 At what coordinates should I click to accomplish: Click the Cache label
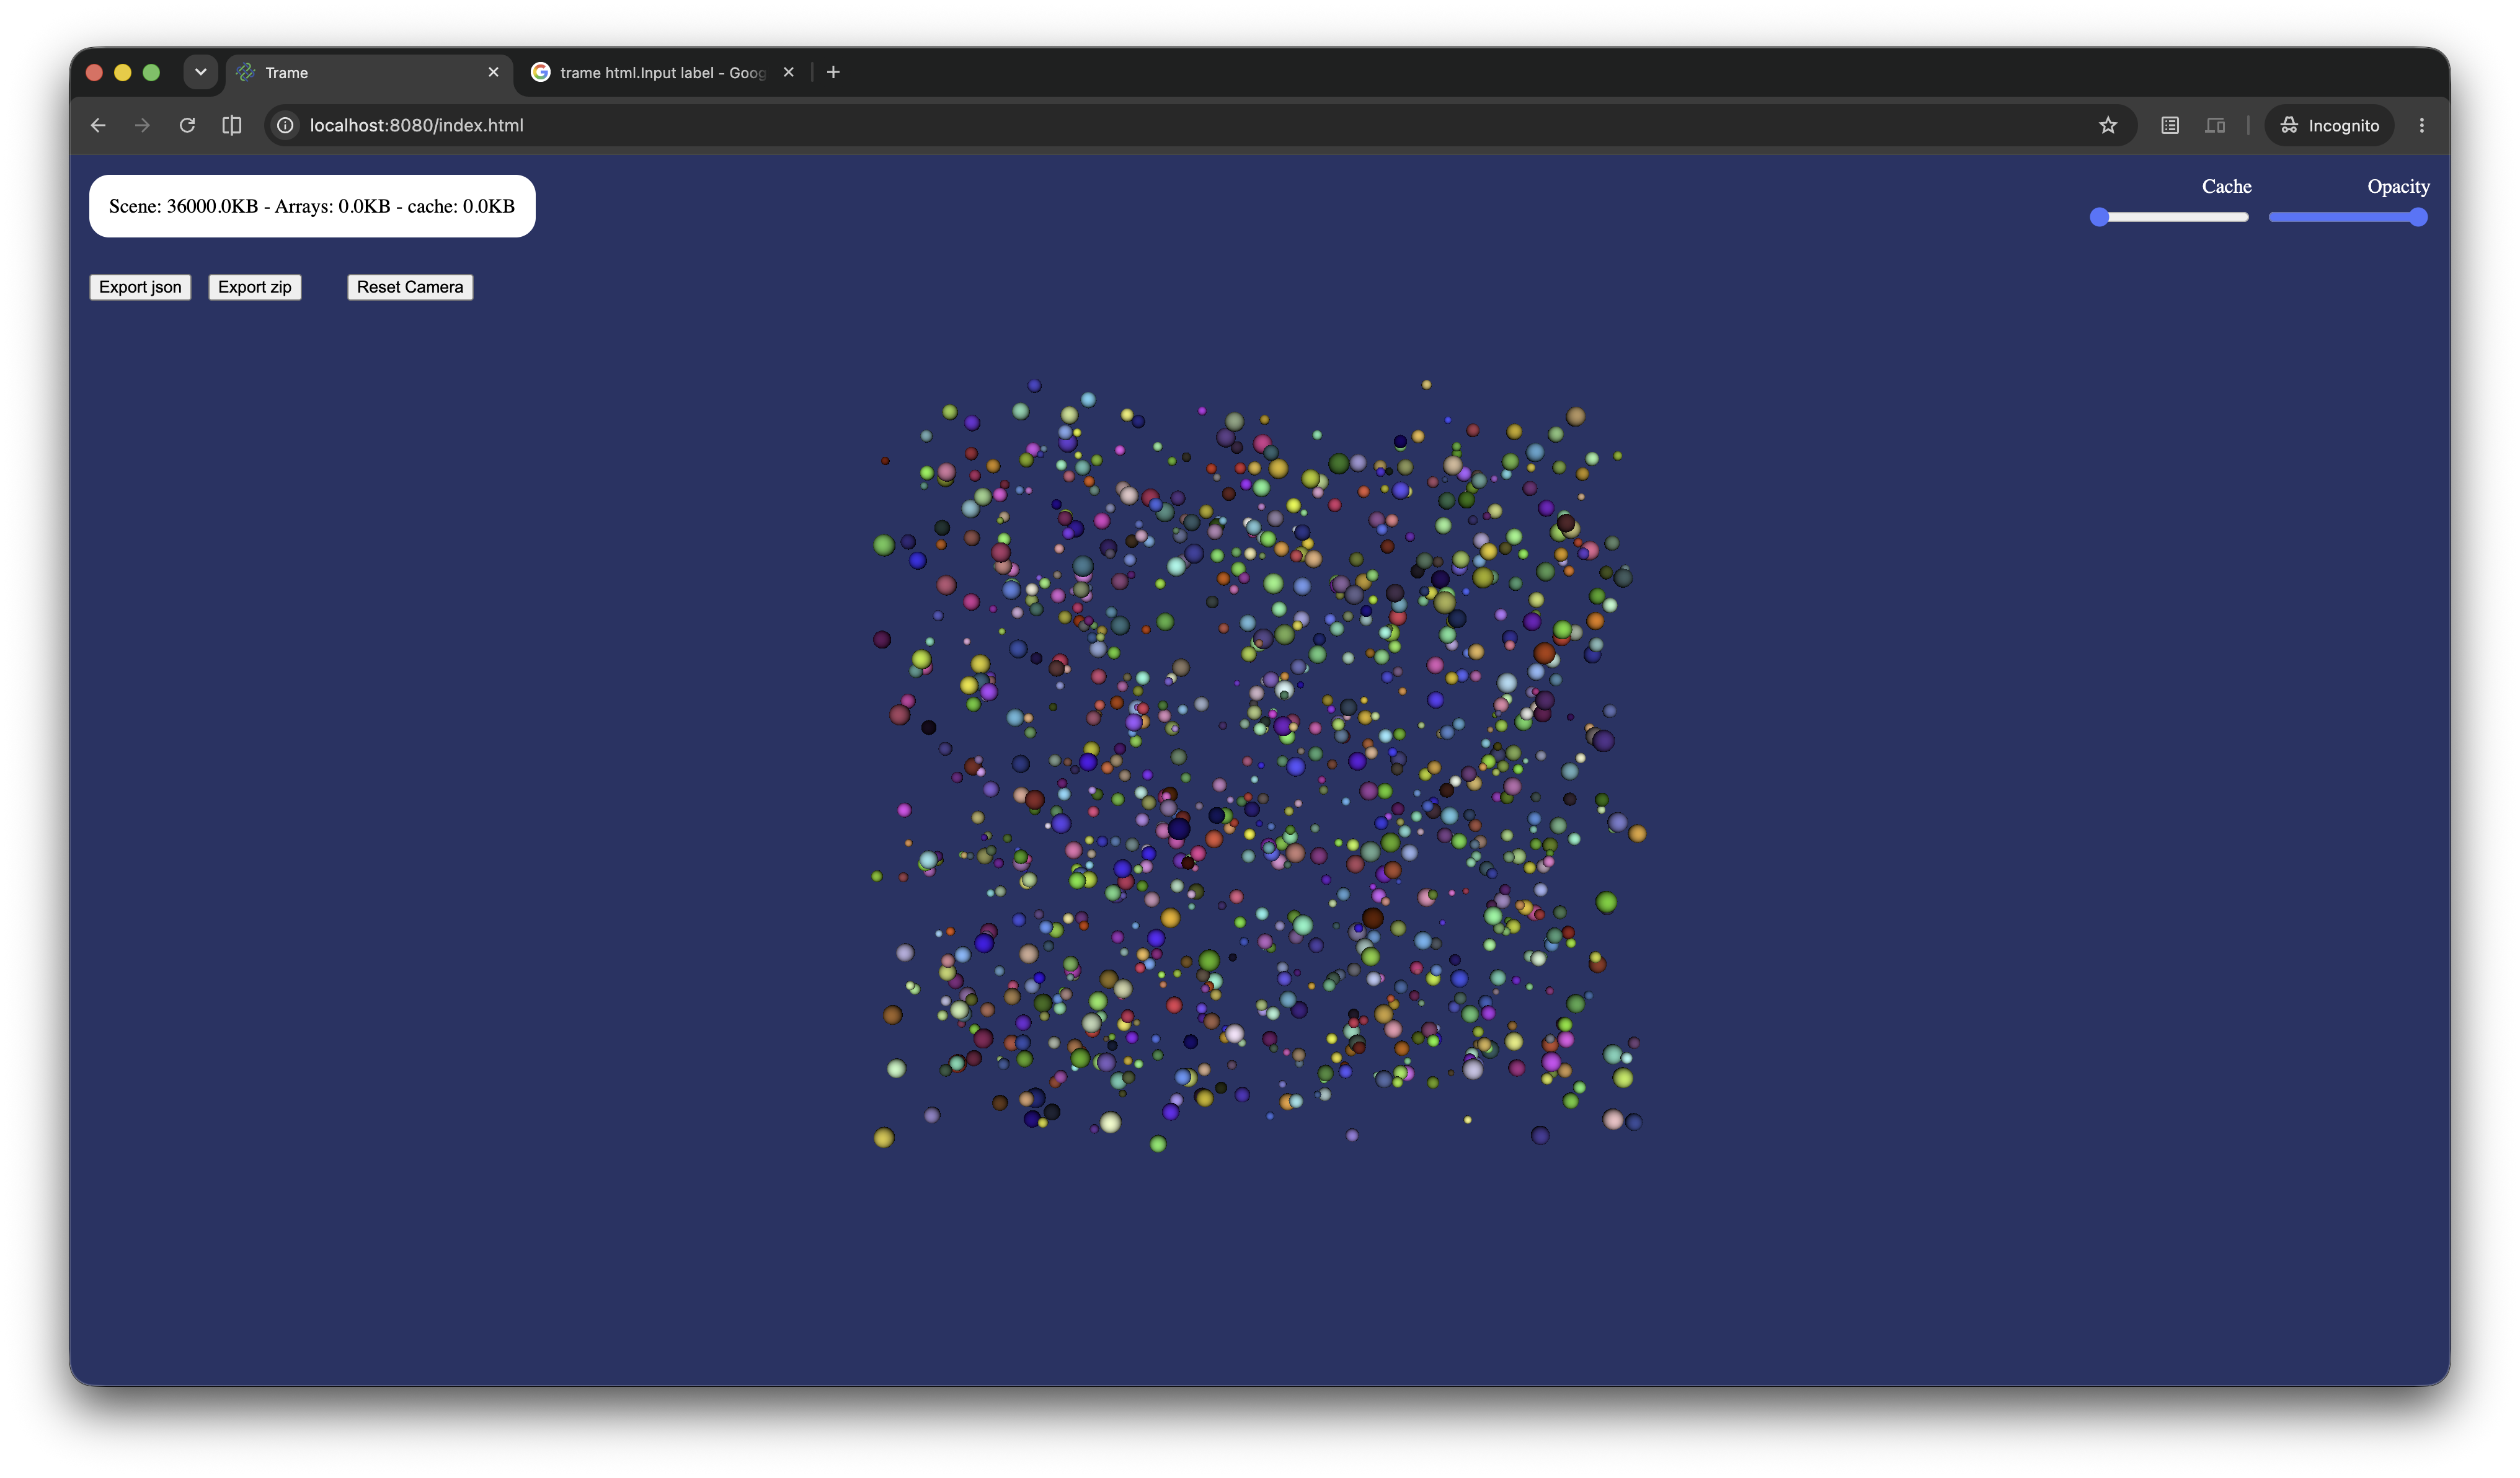pyautogui.click(x=2226, y=187)
